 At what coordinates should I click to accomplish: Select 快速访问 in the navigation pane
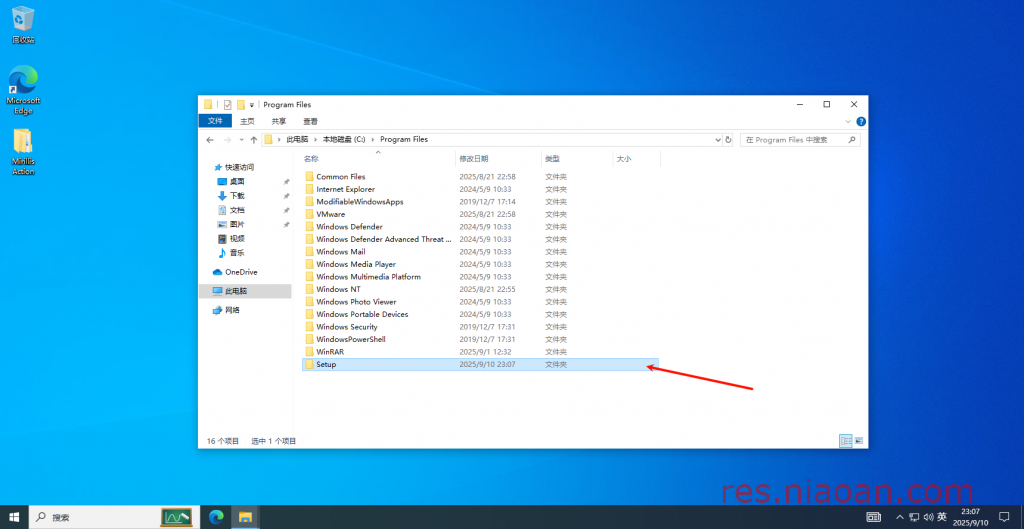234,167
